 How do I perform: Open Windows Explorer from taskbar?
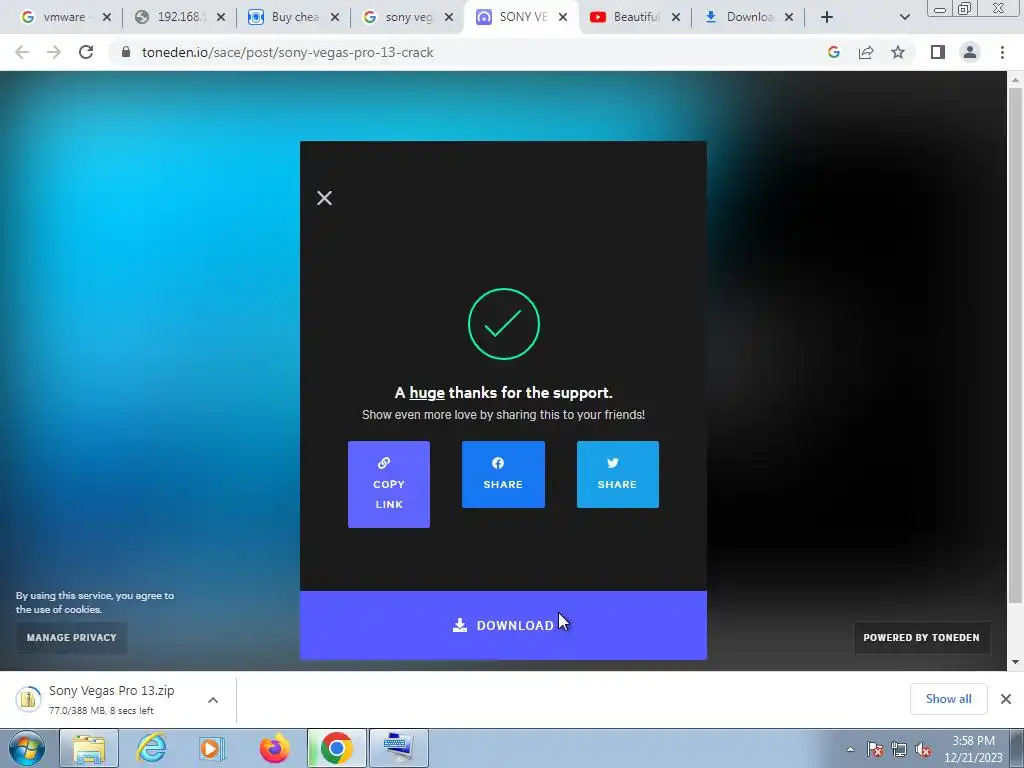point(89,748)
